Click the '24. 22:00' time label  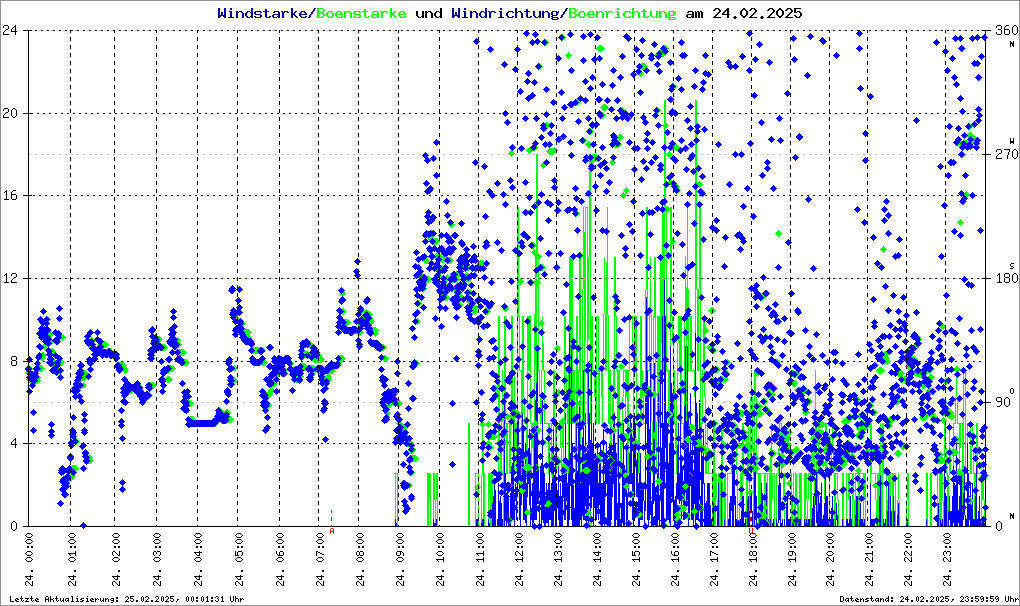tap(908, 559)
